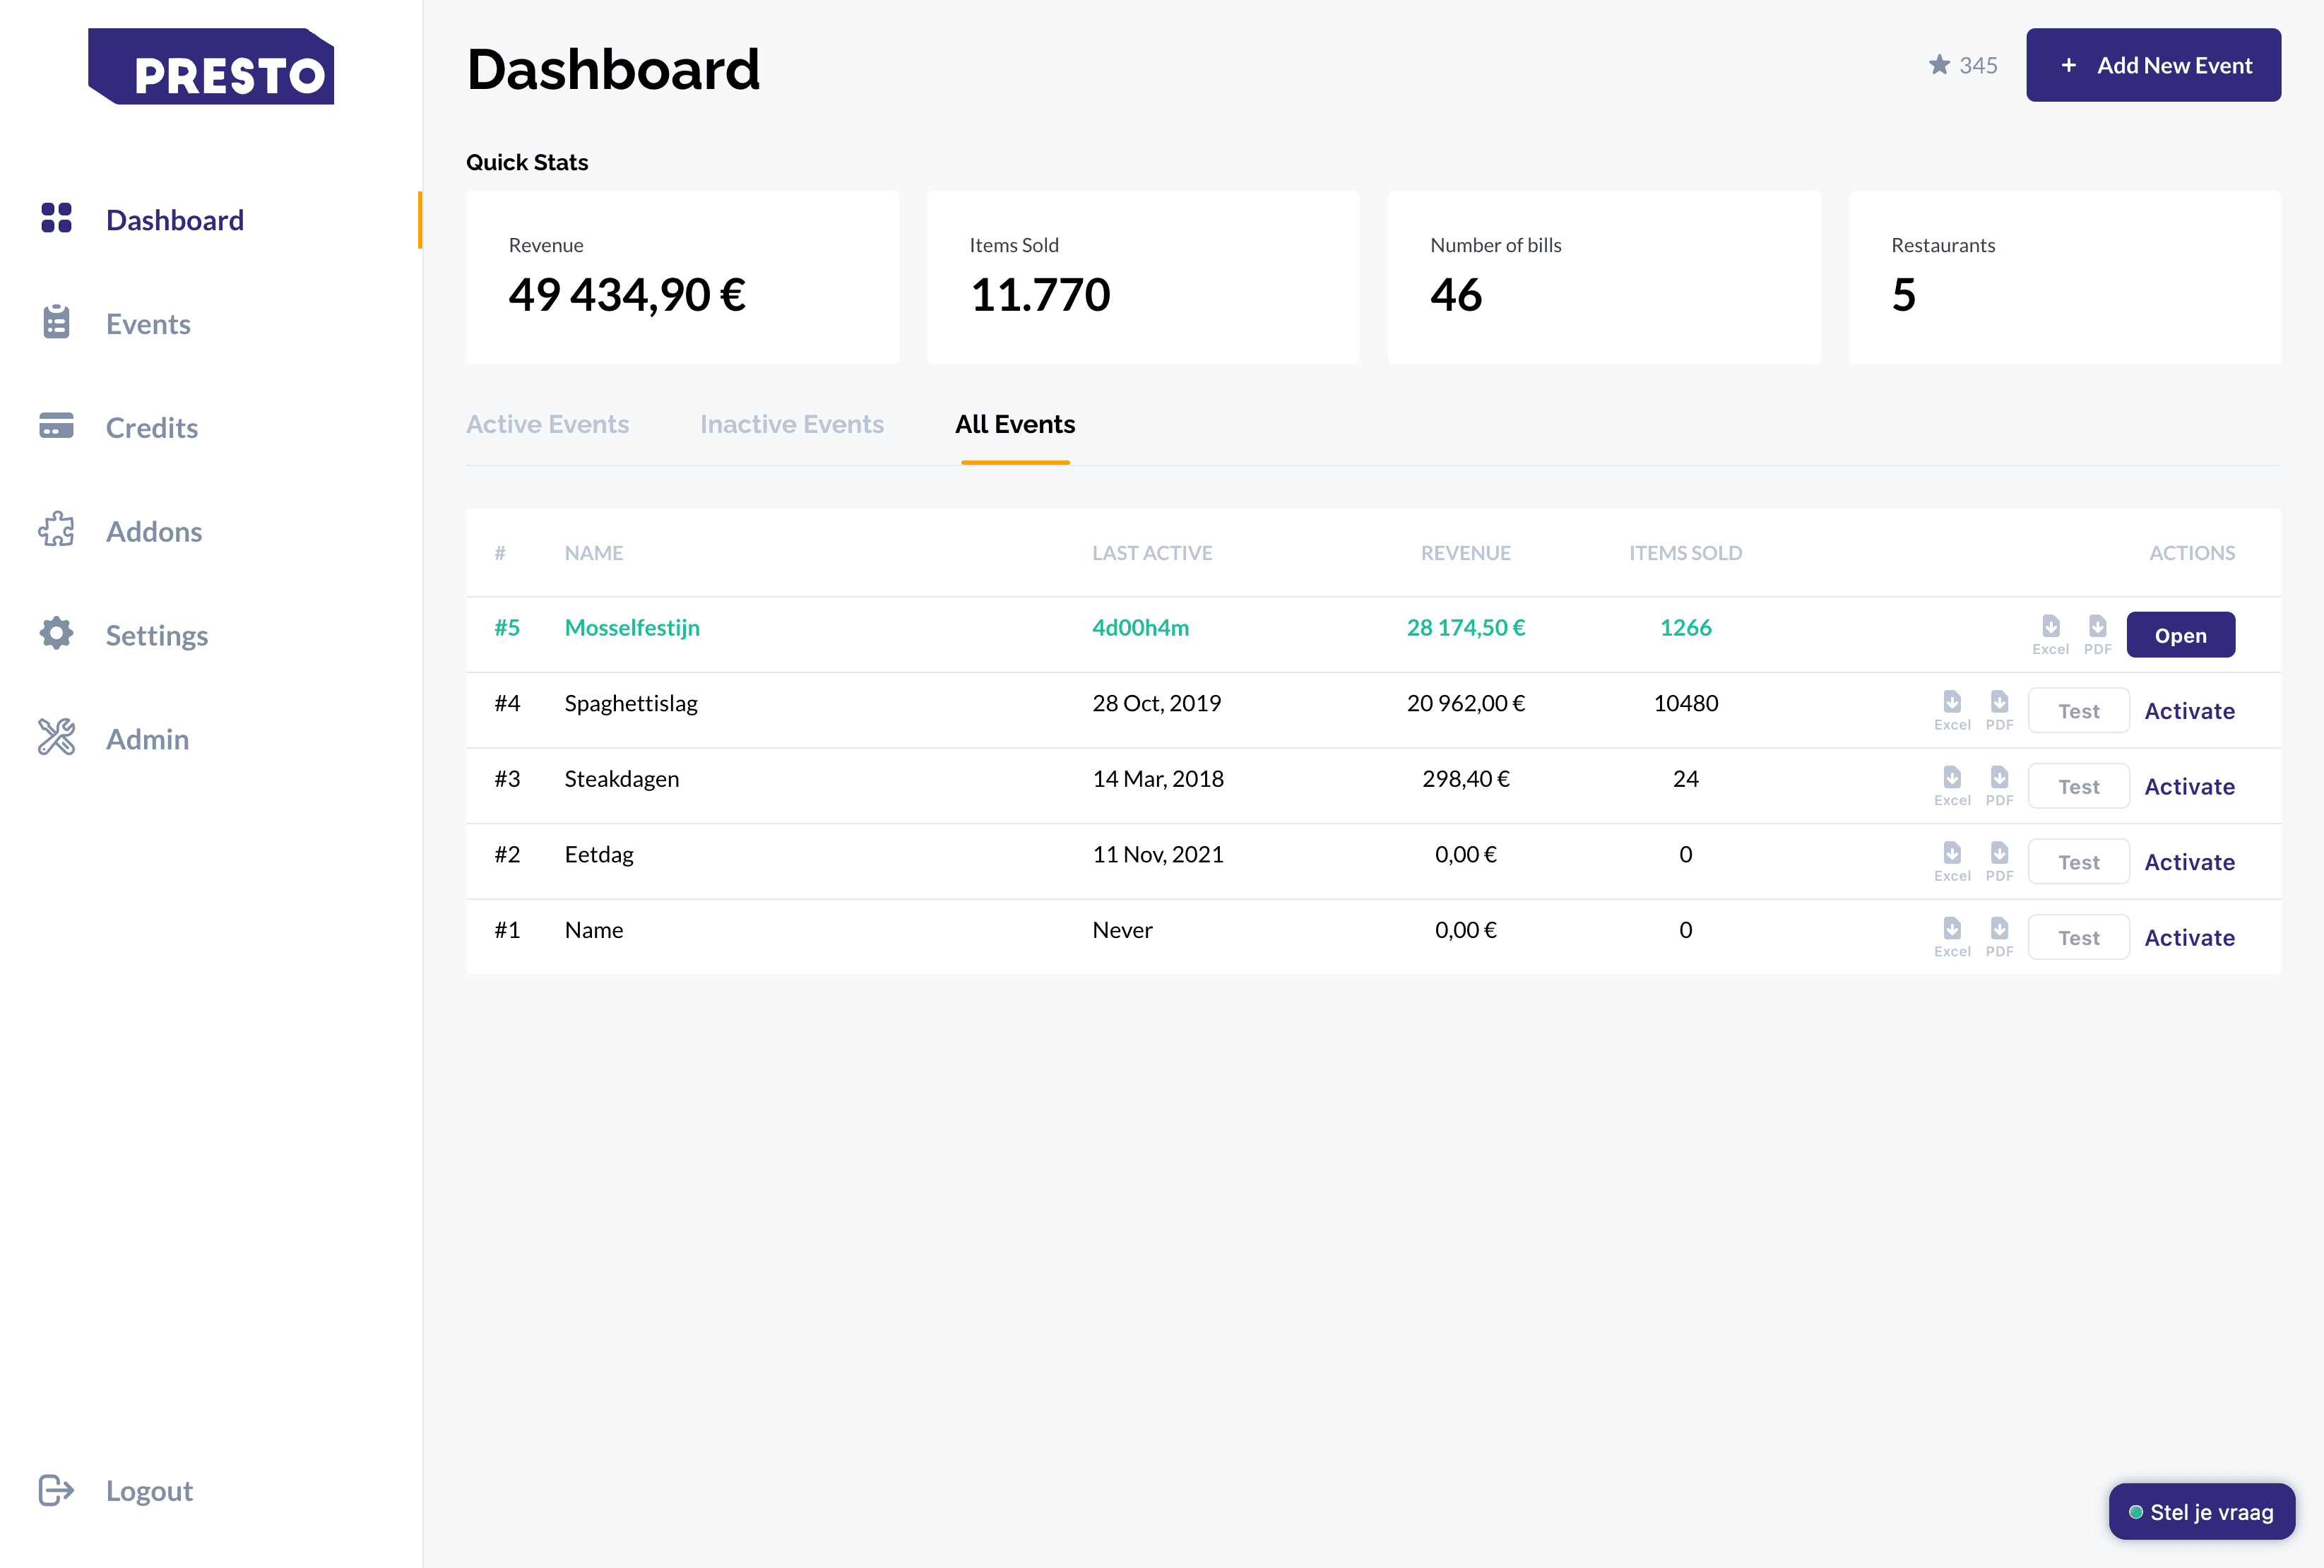Click the Eetdag event name

point(599,854)
